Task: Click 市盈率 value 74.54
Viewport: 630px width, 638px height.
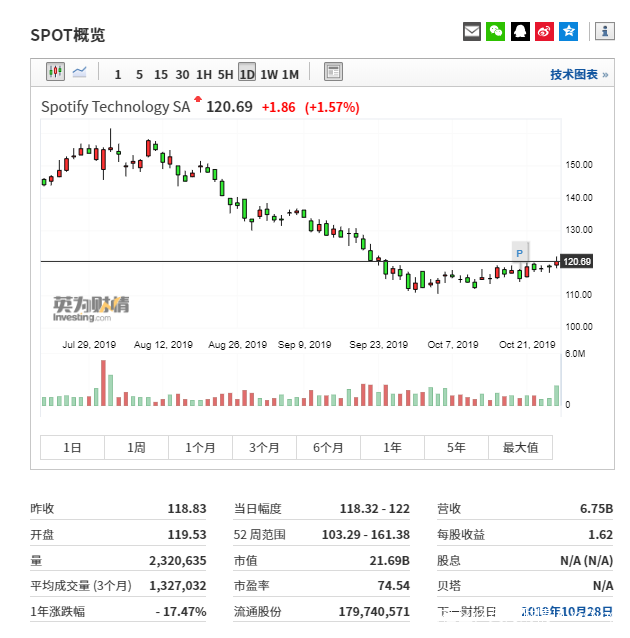Action: click(x=394, y=586)
